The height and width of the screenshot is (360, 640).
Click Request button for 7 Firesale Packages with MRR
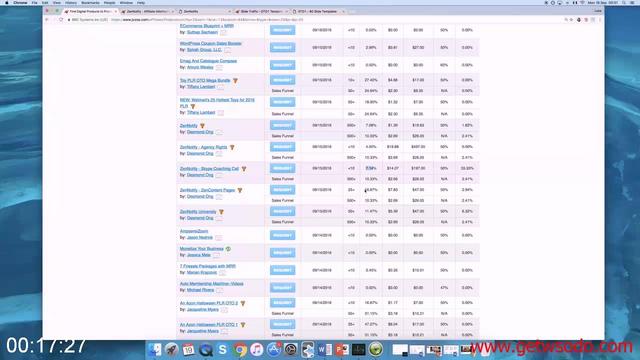(x=282, y=270)
